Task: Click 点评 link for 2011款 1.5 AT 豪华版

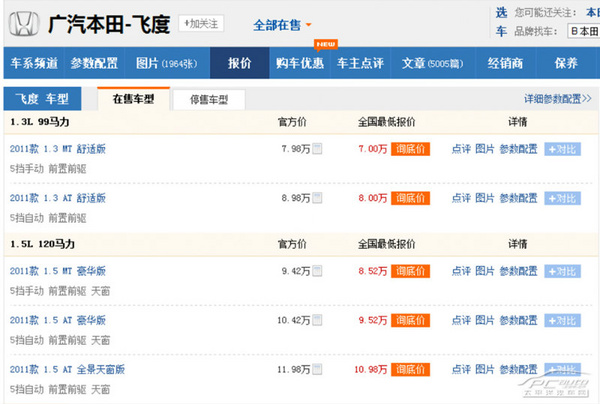Action: click(x=461, y=320)
